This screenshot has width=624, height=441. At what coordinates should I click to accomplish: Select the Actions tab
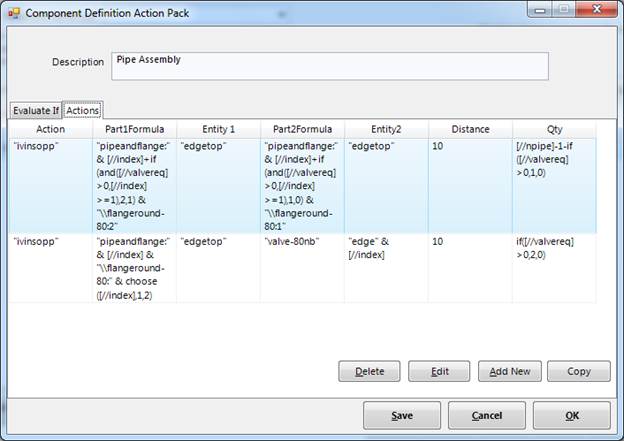pos(82,110)
